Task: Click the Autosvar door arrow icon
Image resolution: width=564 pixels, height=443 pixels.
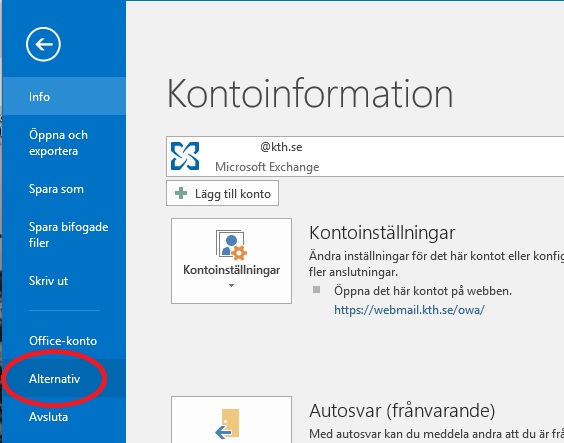Action: point(227,424)
